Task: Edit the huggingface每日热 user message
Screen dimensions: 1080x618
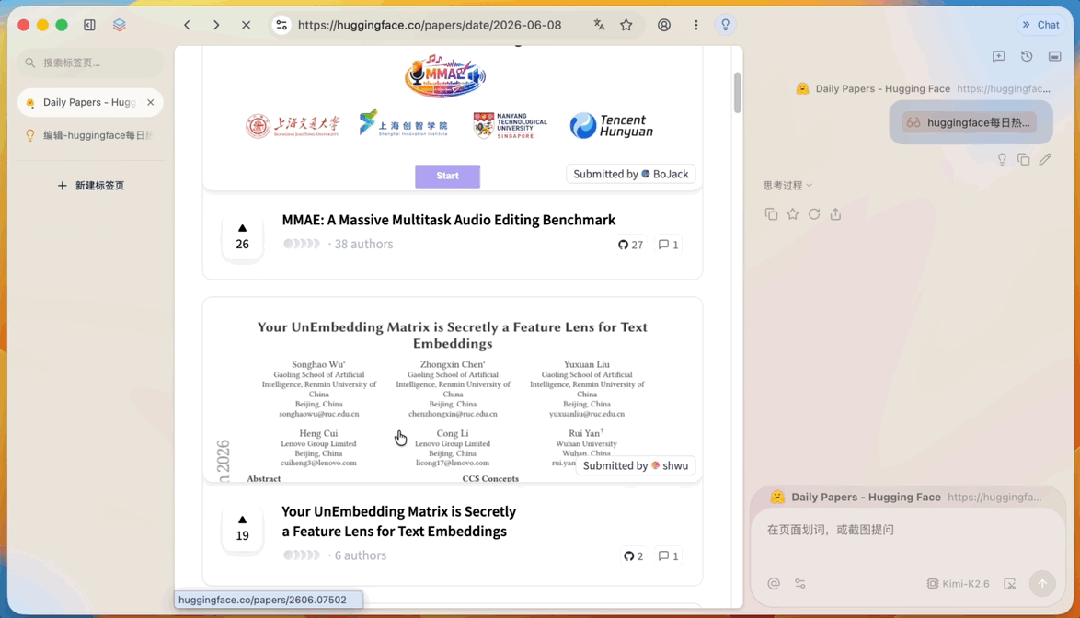Action: point(1045,160)
